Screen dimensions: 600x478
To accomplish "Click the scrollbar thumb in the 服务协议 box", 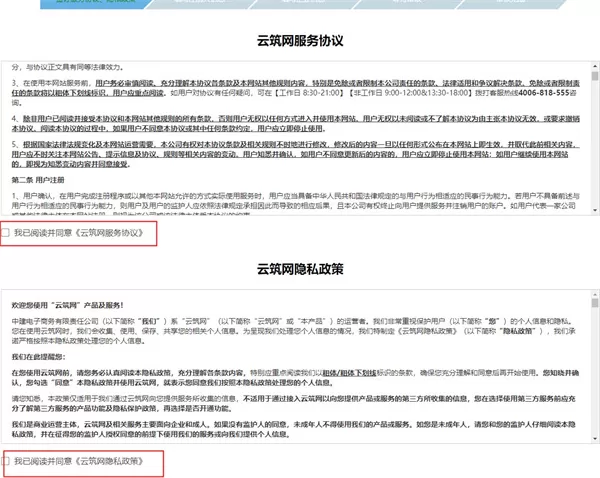I will coord(595,76).
